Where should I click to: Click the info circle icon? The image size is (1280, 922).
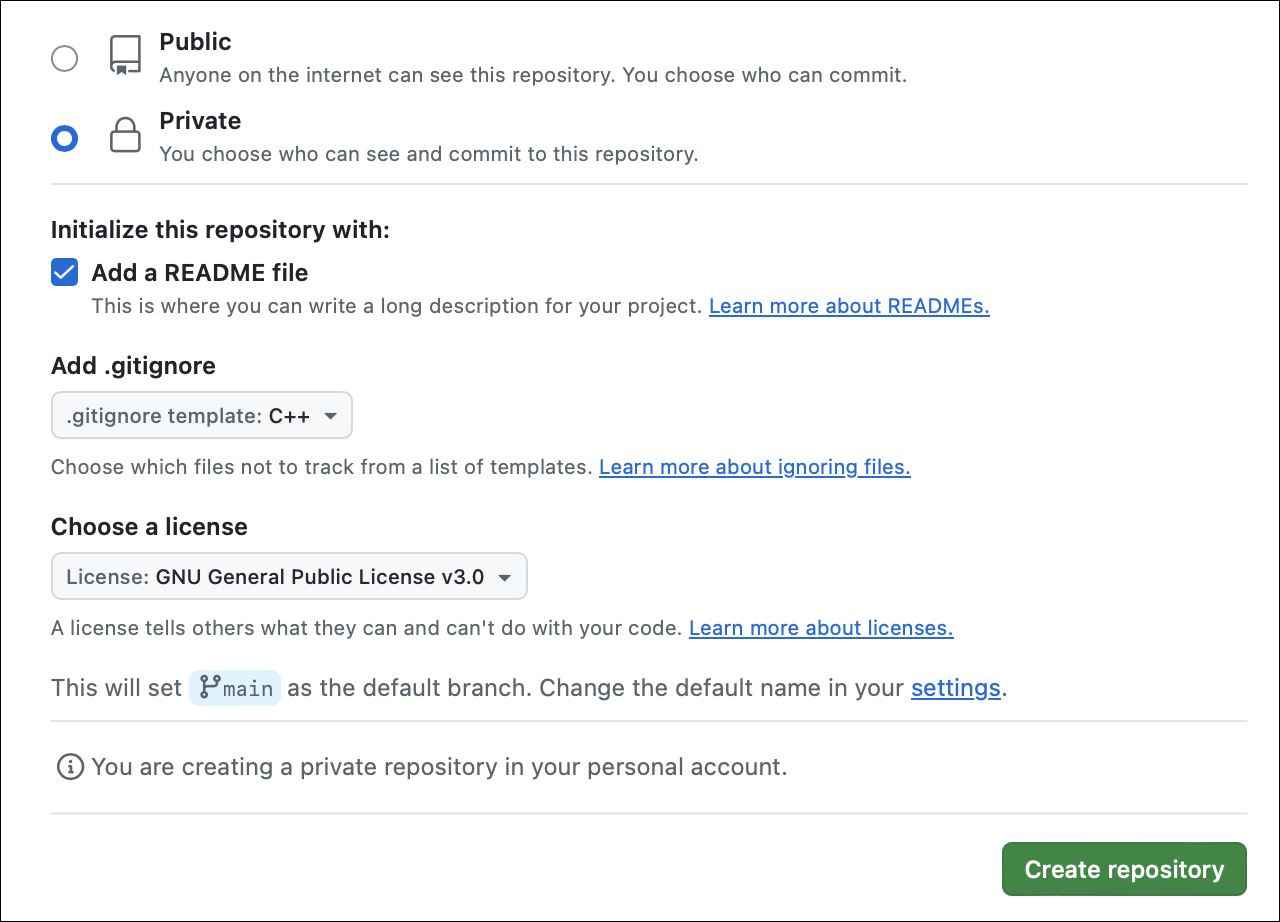click(69, 767)
